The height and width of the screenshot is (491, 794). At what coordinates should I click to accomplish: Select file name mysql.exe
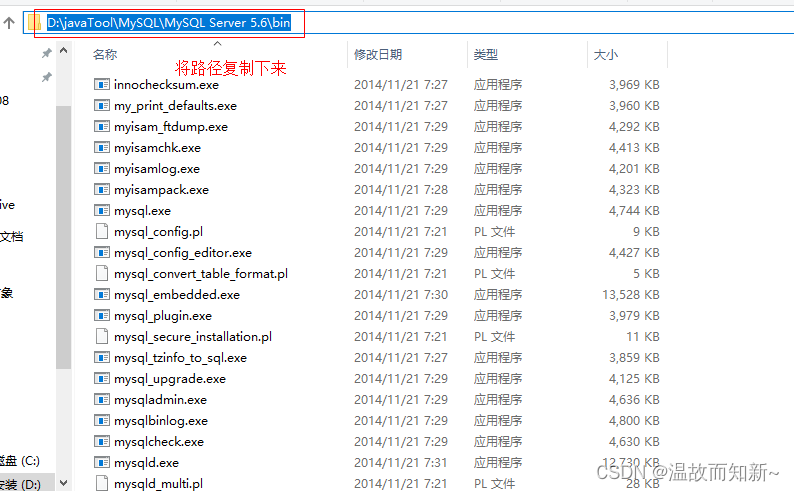143,211
